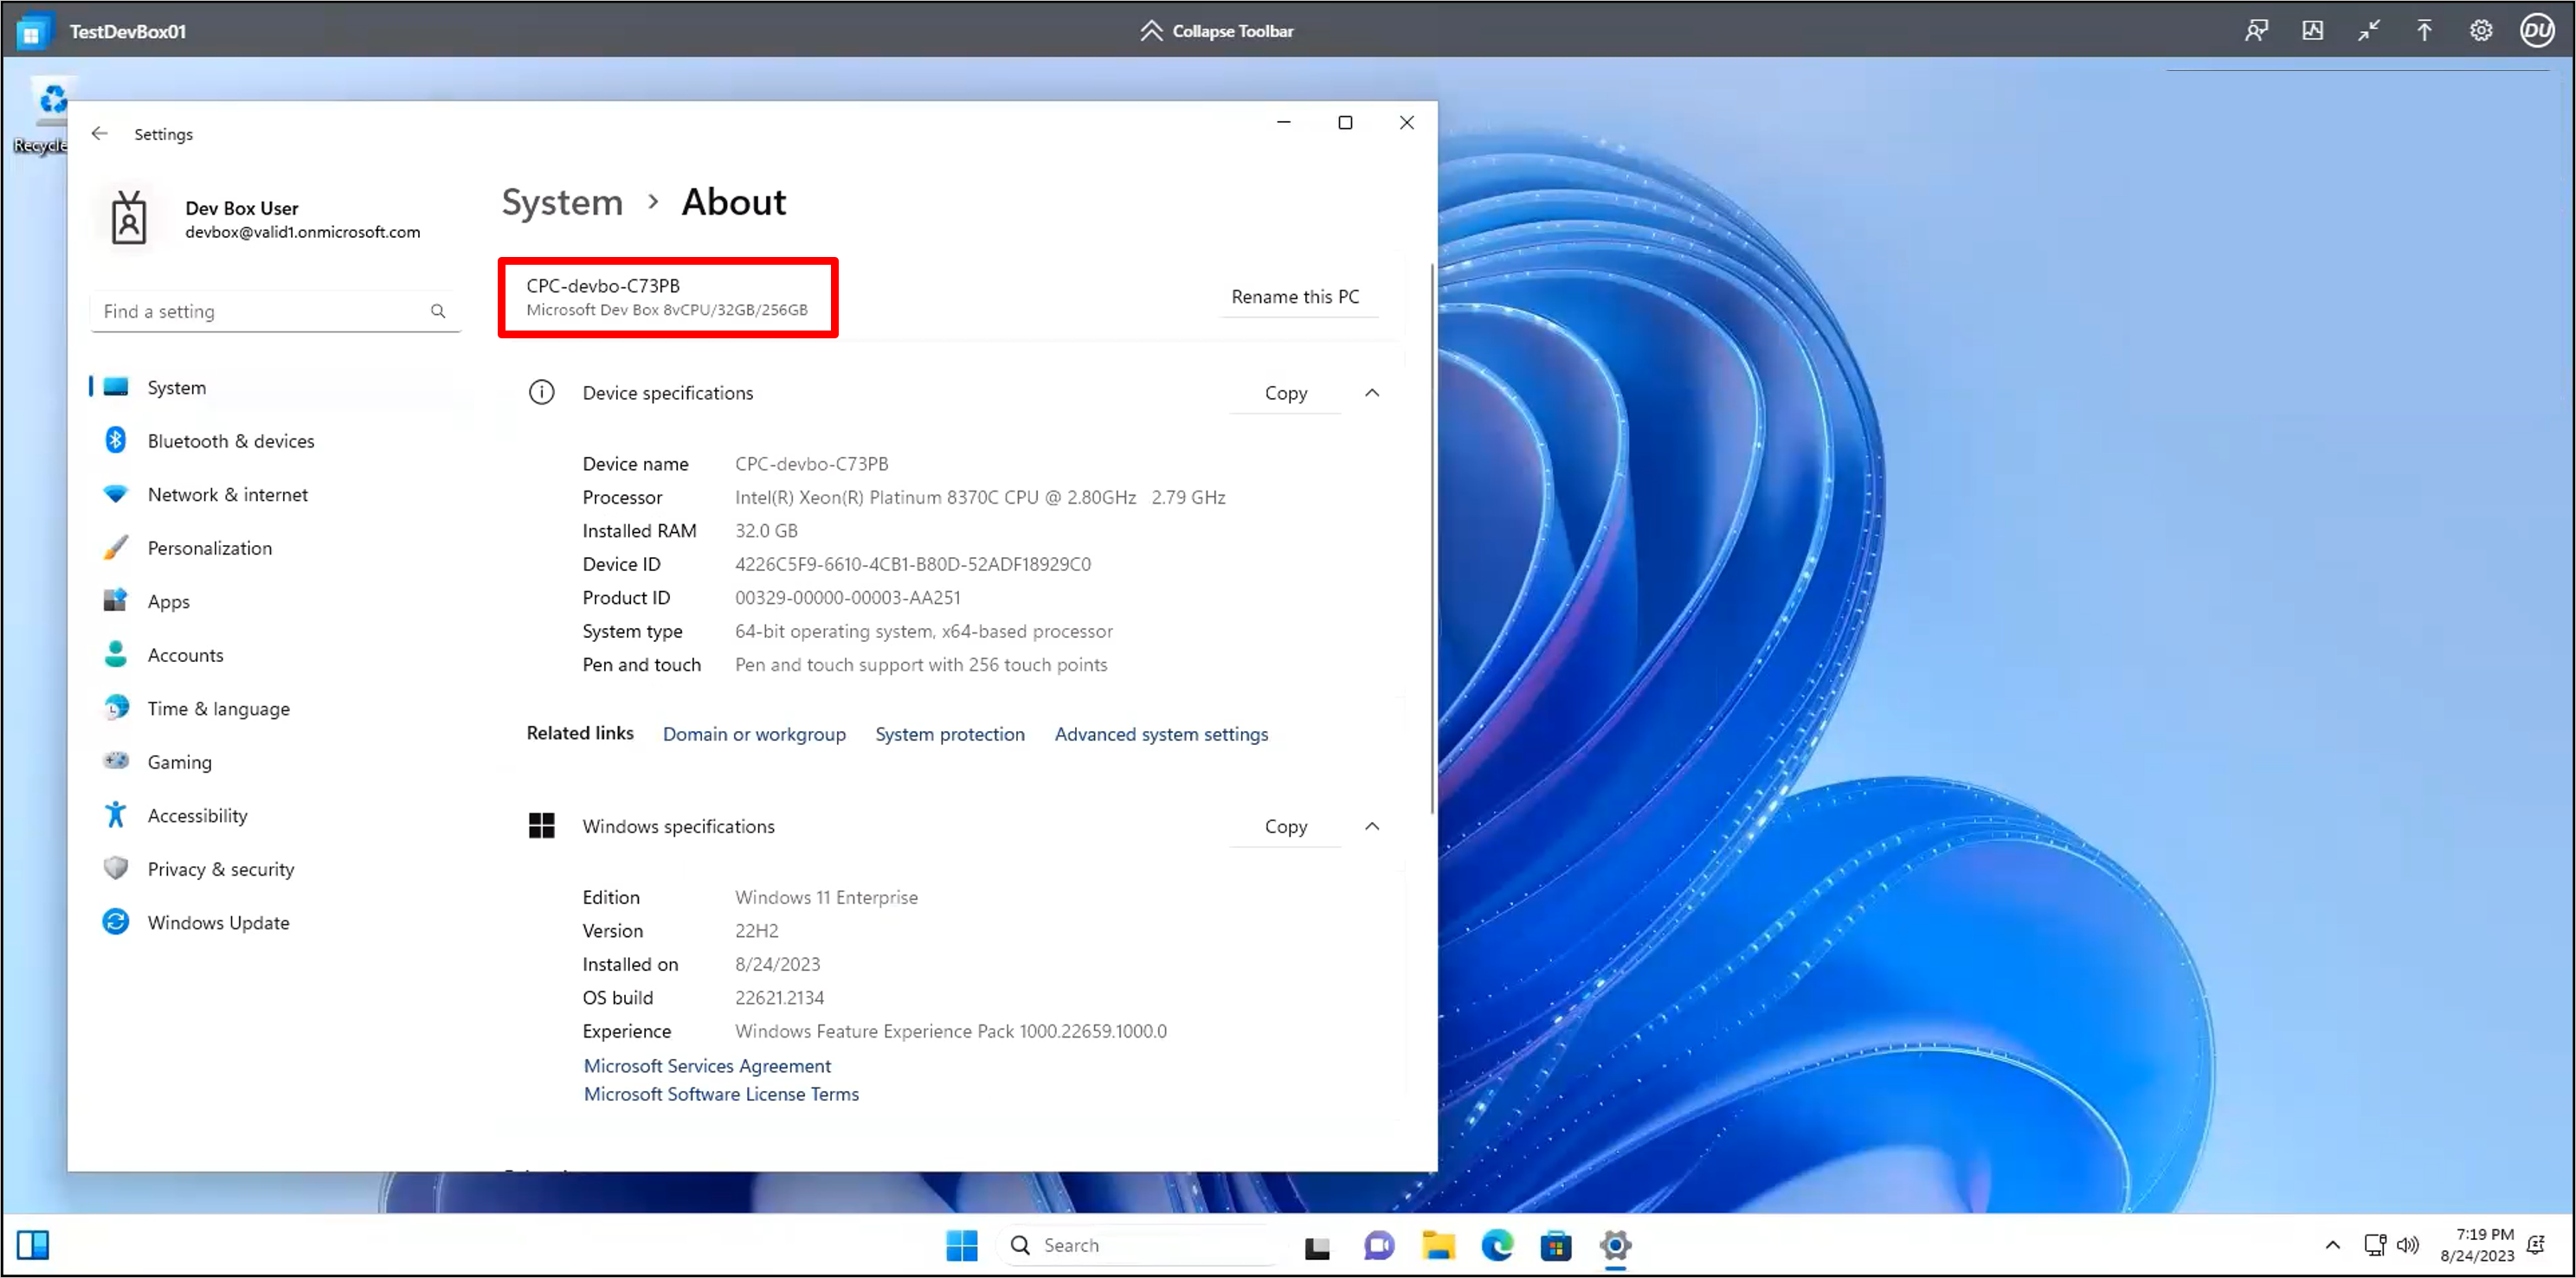Screen dimensions: 2576x1278
Task: Click inside the Find a setting search box
Action: click(x=274, y=311)
